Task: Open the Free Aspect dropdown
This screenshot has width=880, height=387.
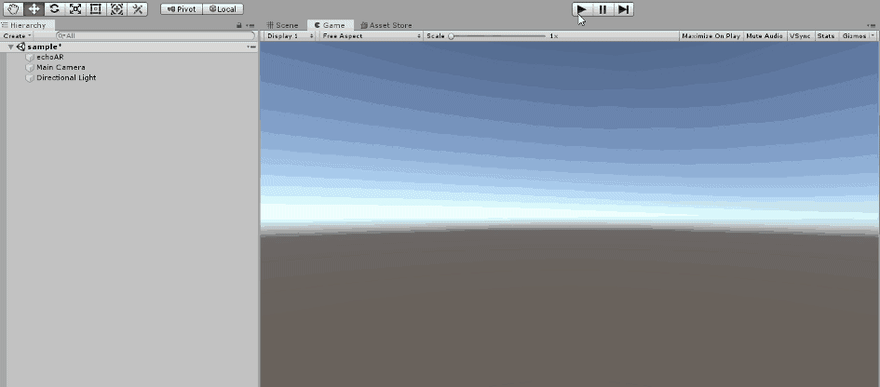Action: click(x=372, y=36)
